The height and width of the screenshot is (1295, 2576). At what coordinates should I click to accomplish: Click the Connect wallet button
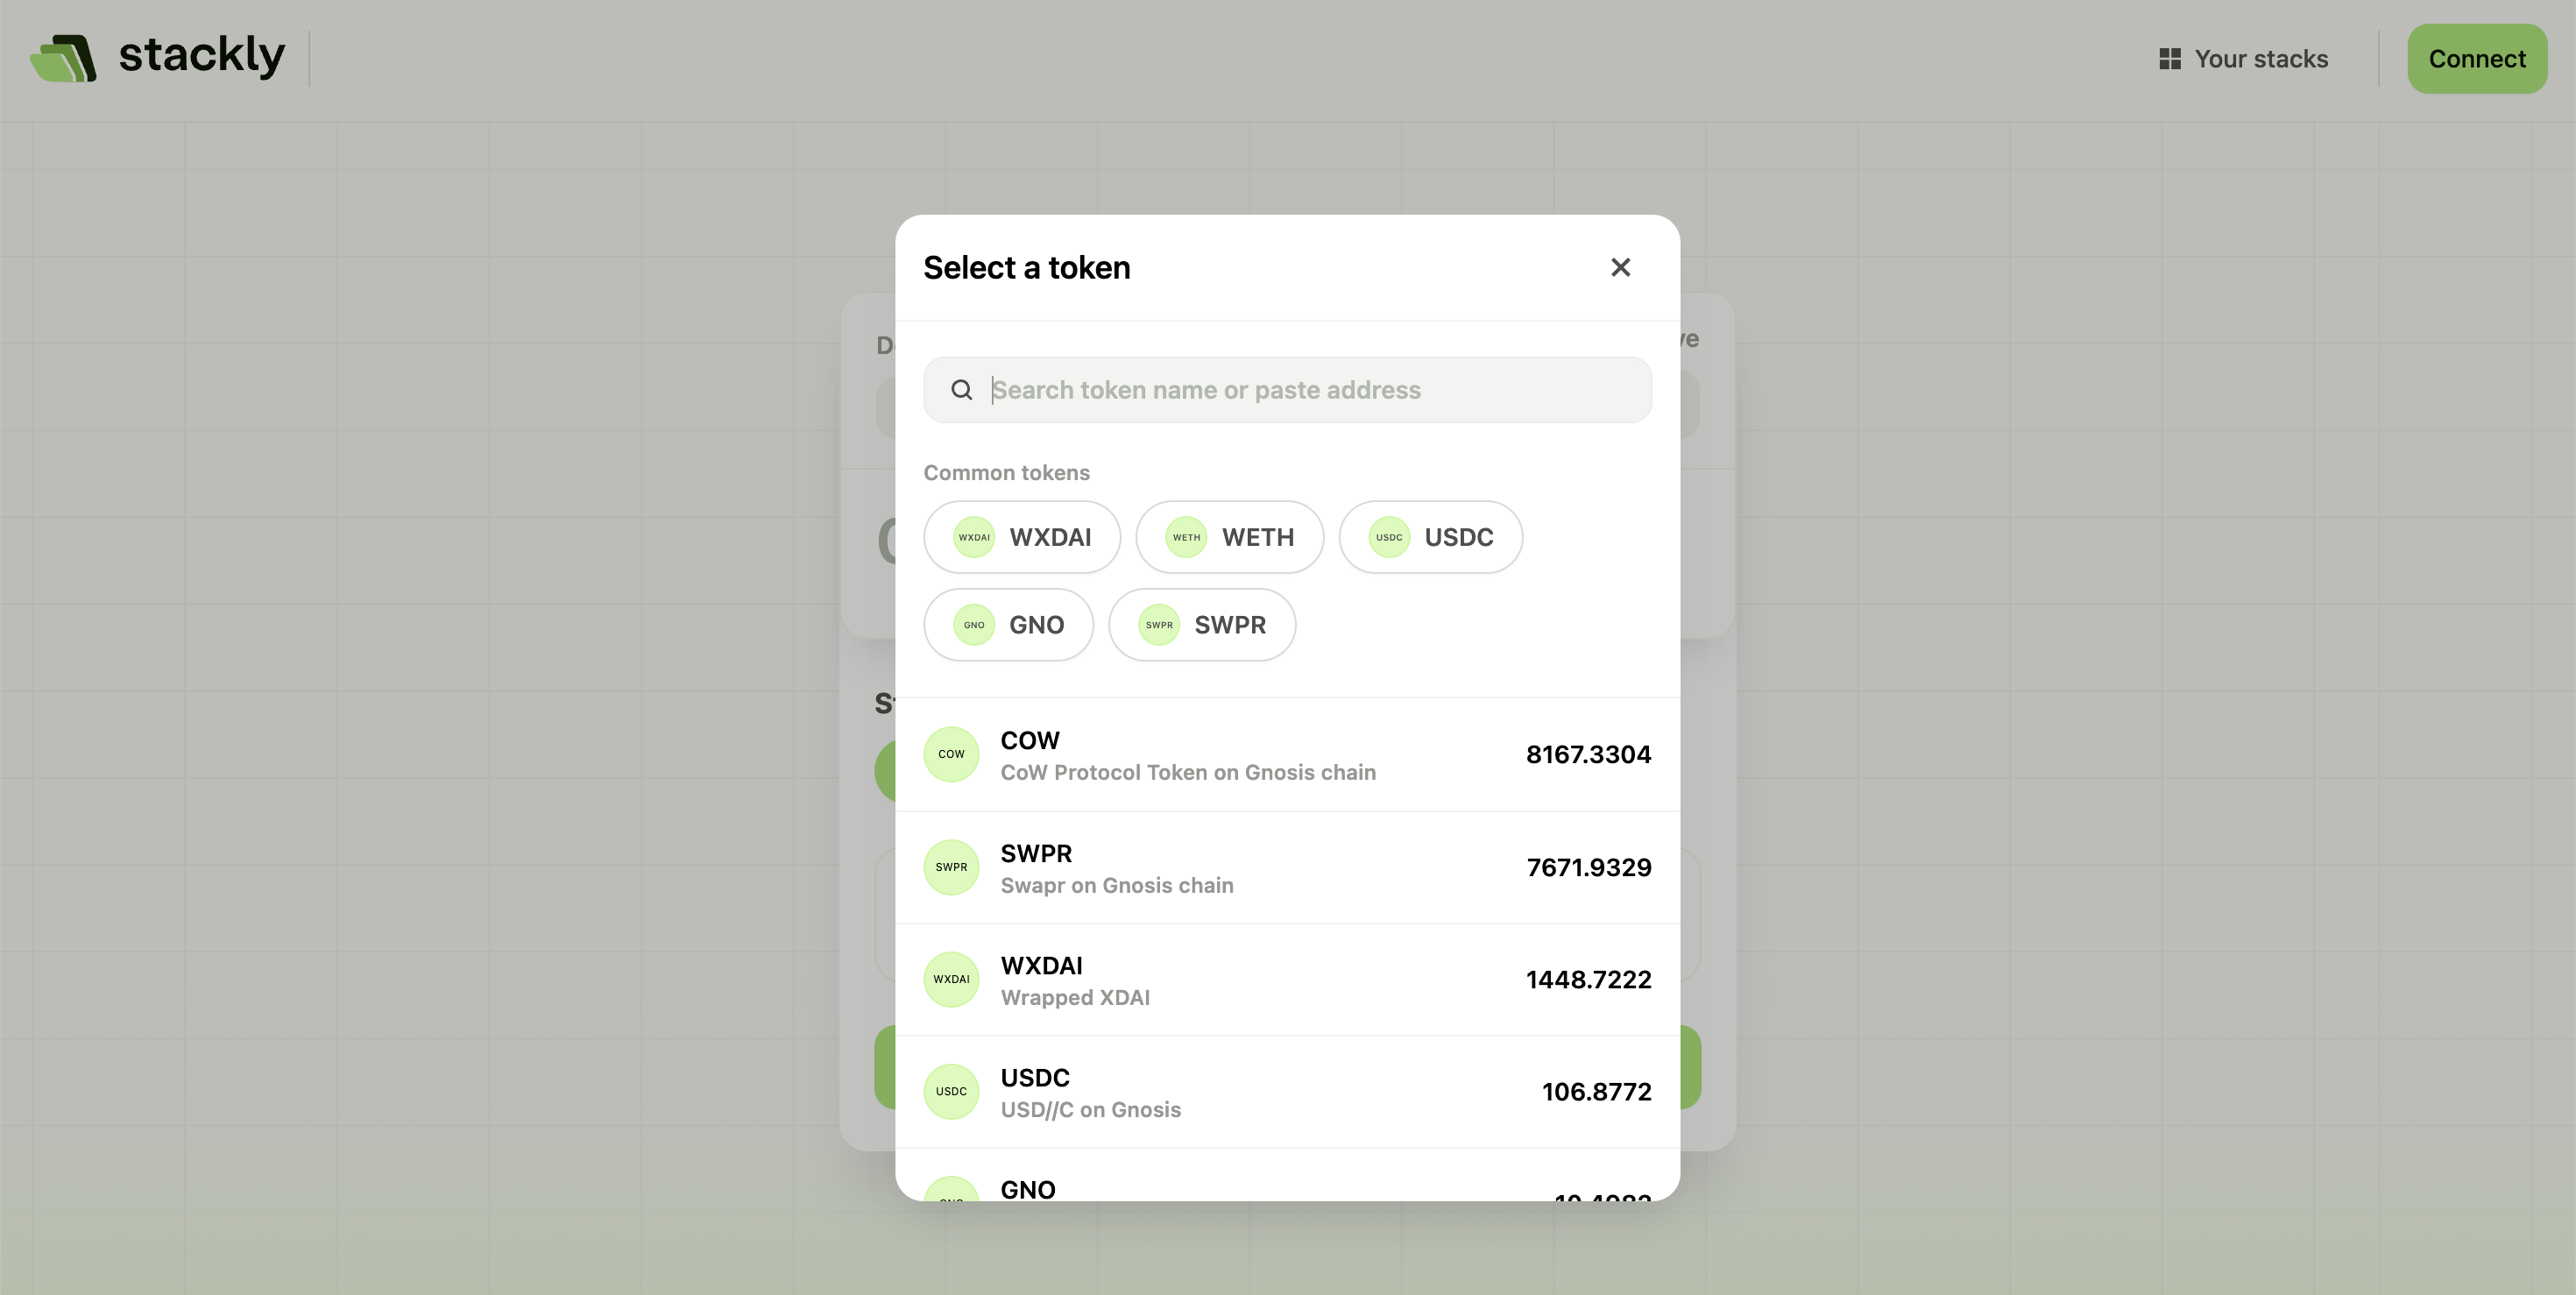(2476, 59)
